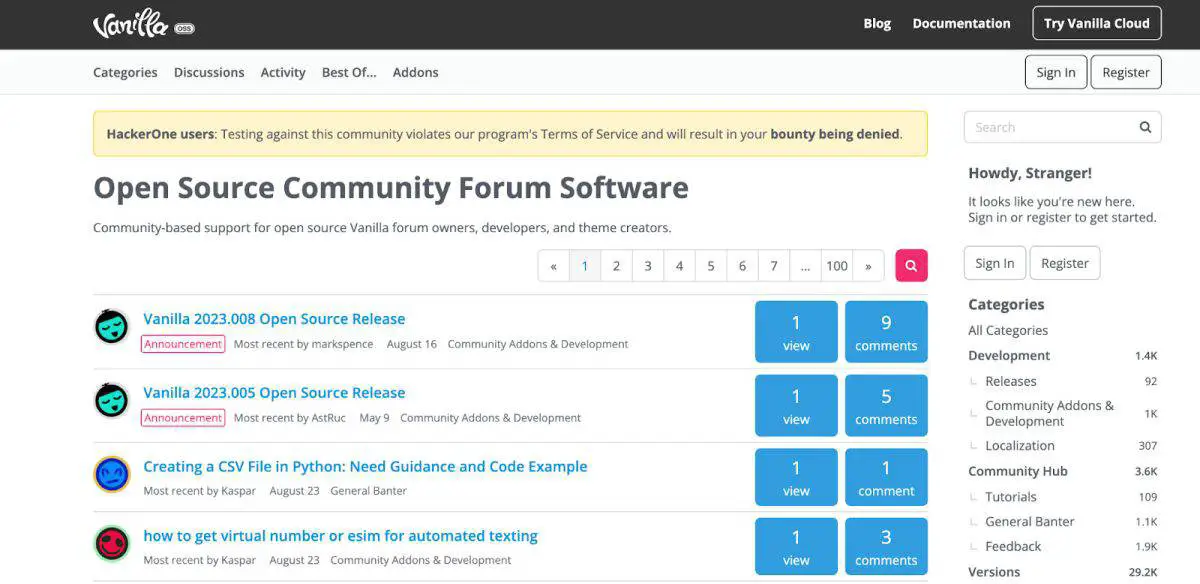The height and width of the screenshot is (584, 1200).
Task: Open All Categories in sidebar
Action: click(x=1008, y=330)
